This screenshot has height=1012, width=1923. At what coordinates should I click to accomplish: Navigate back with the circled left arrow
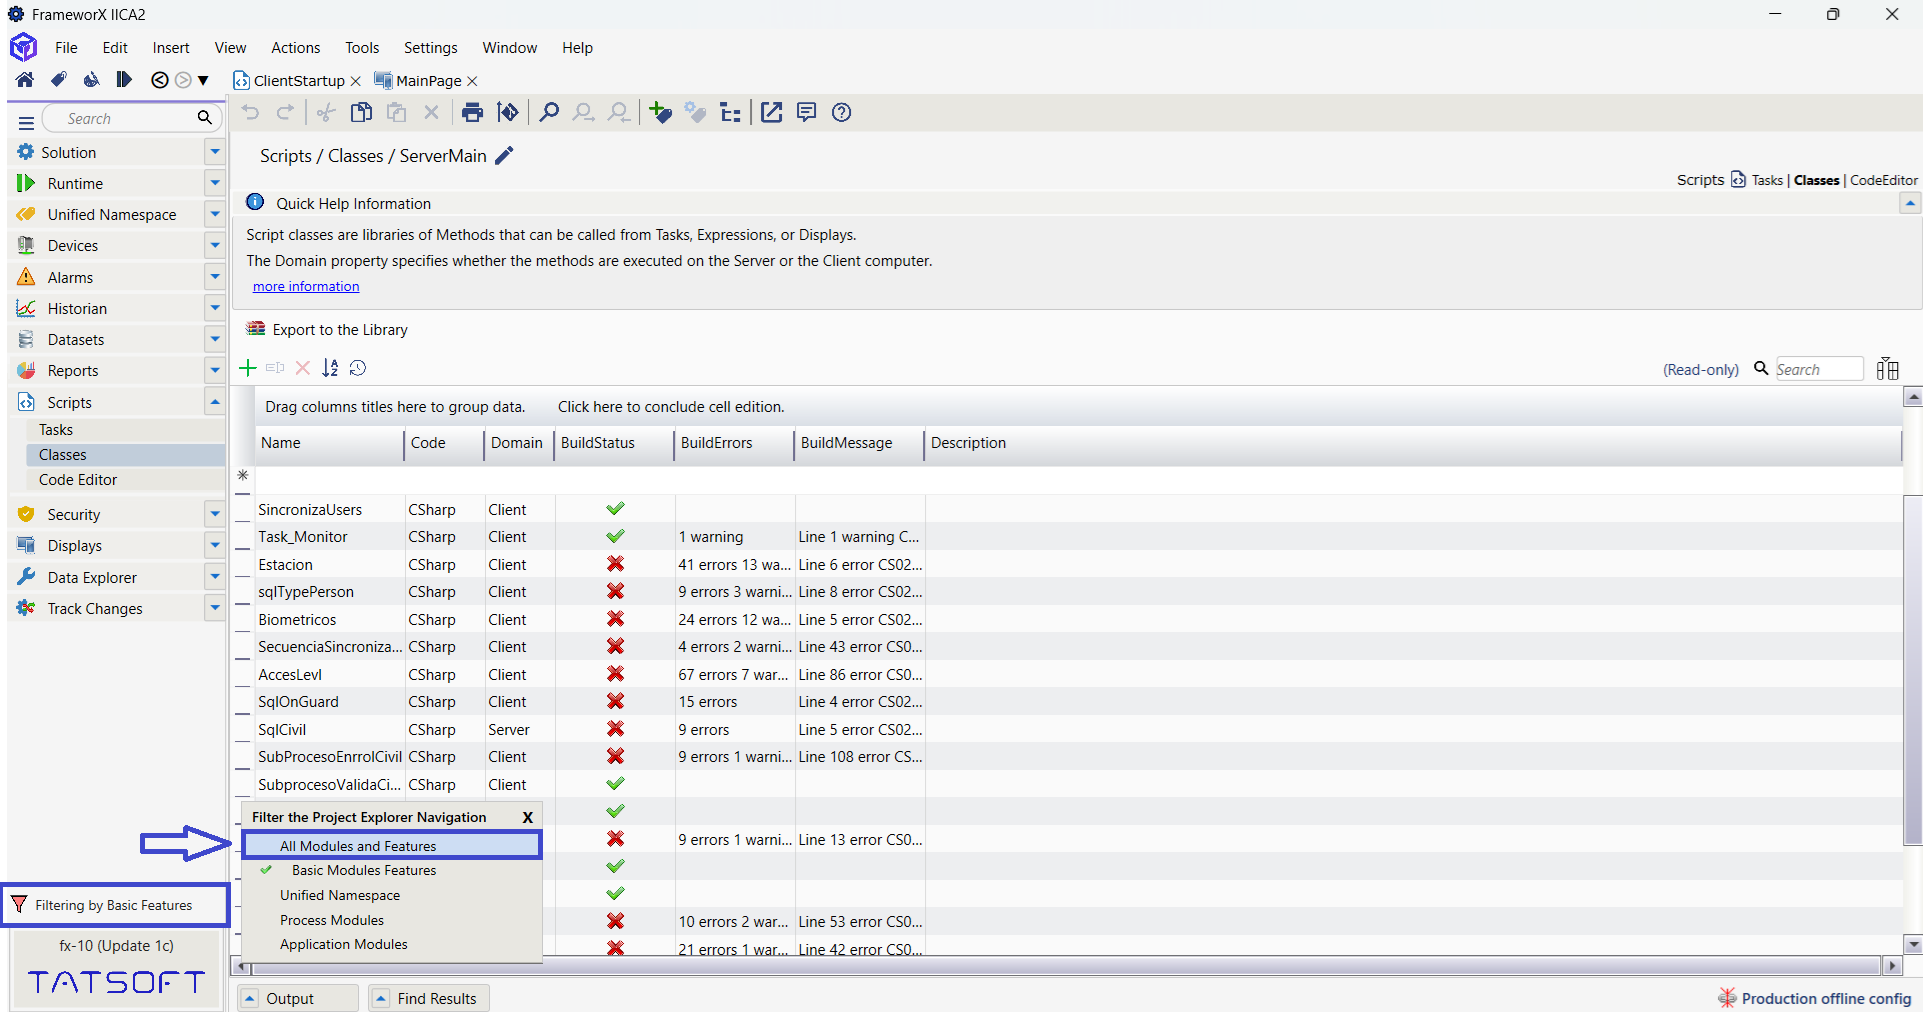pos(159,80)
